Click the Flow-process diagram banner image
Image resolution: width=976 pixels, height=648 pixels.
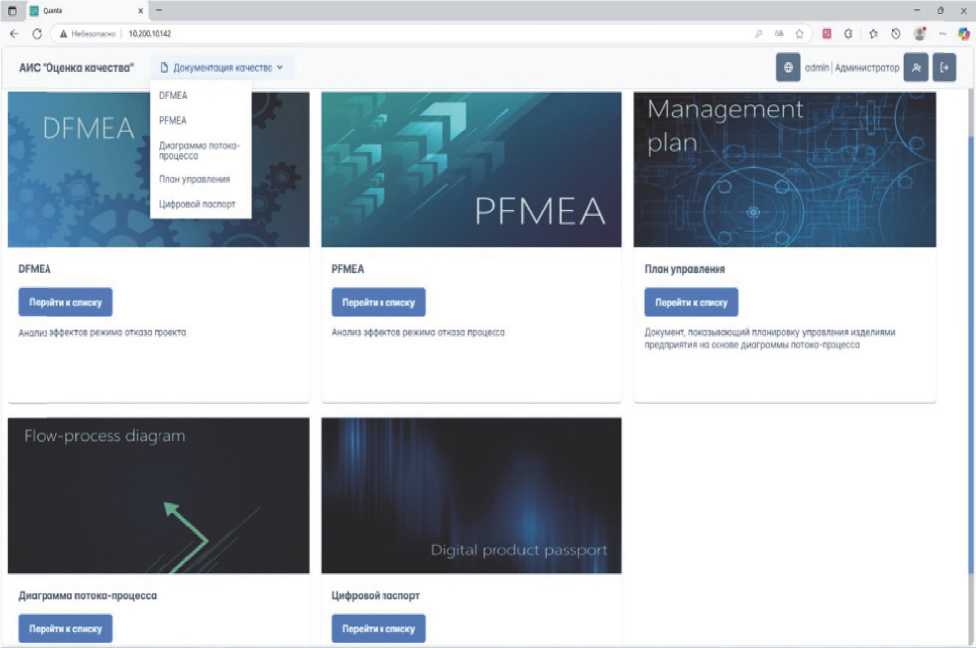pos(158,495)
